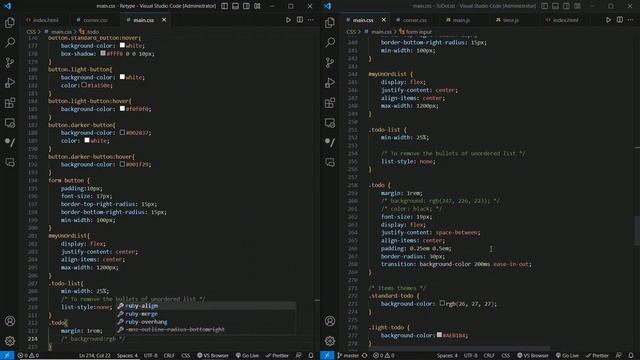This screenshot has height=360, width=640.
Task: Click Go Live in the left status bar
Action: [247, 356]
